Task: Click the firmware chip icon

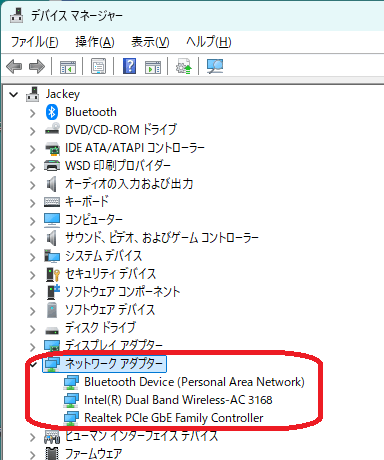Action: tap(52, 453)
